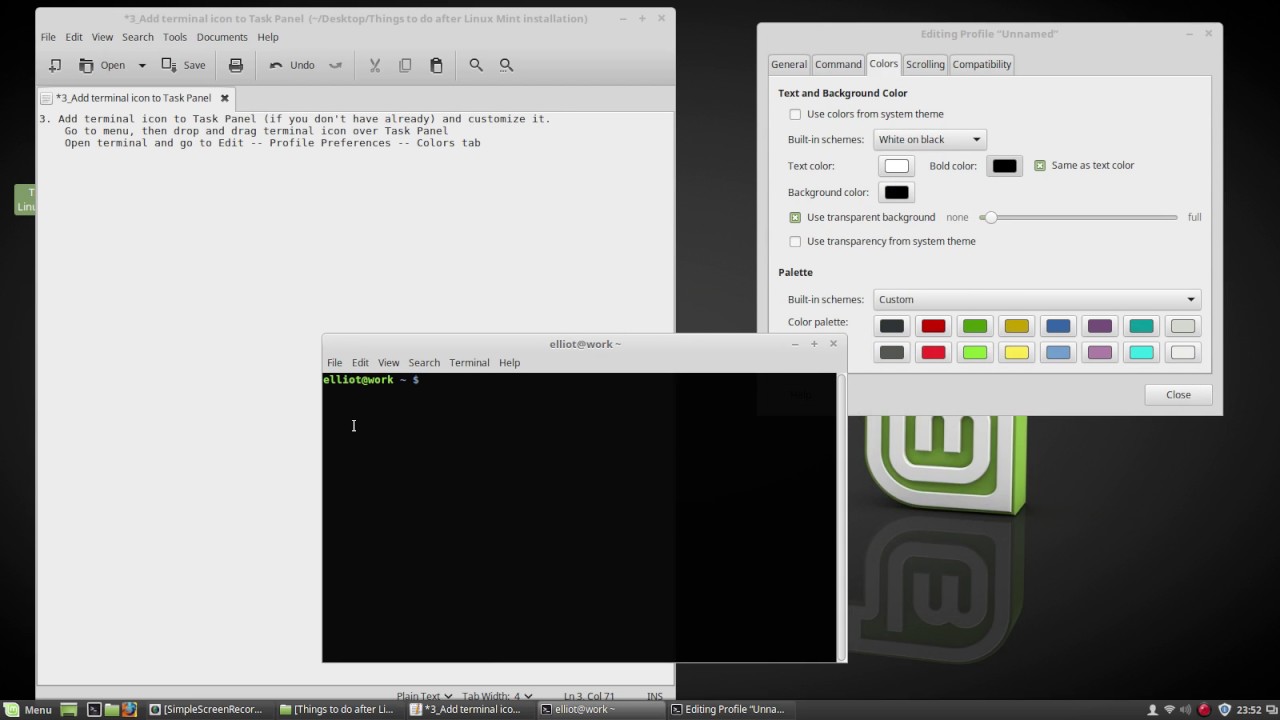1280x720 pixels.
Task: Click the Print icon in the toolbar
Action: tap(236, 65)
